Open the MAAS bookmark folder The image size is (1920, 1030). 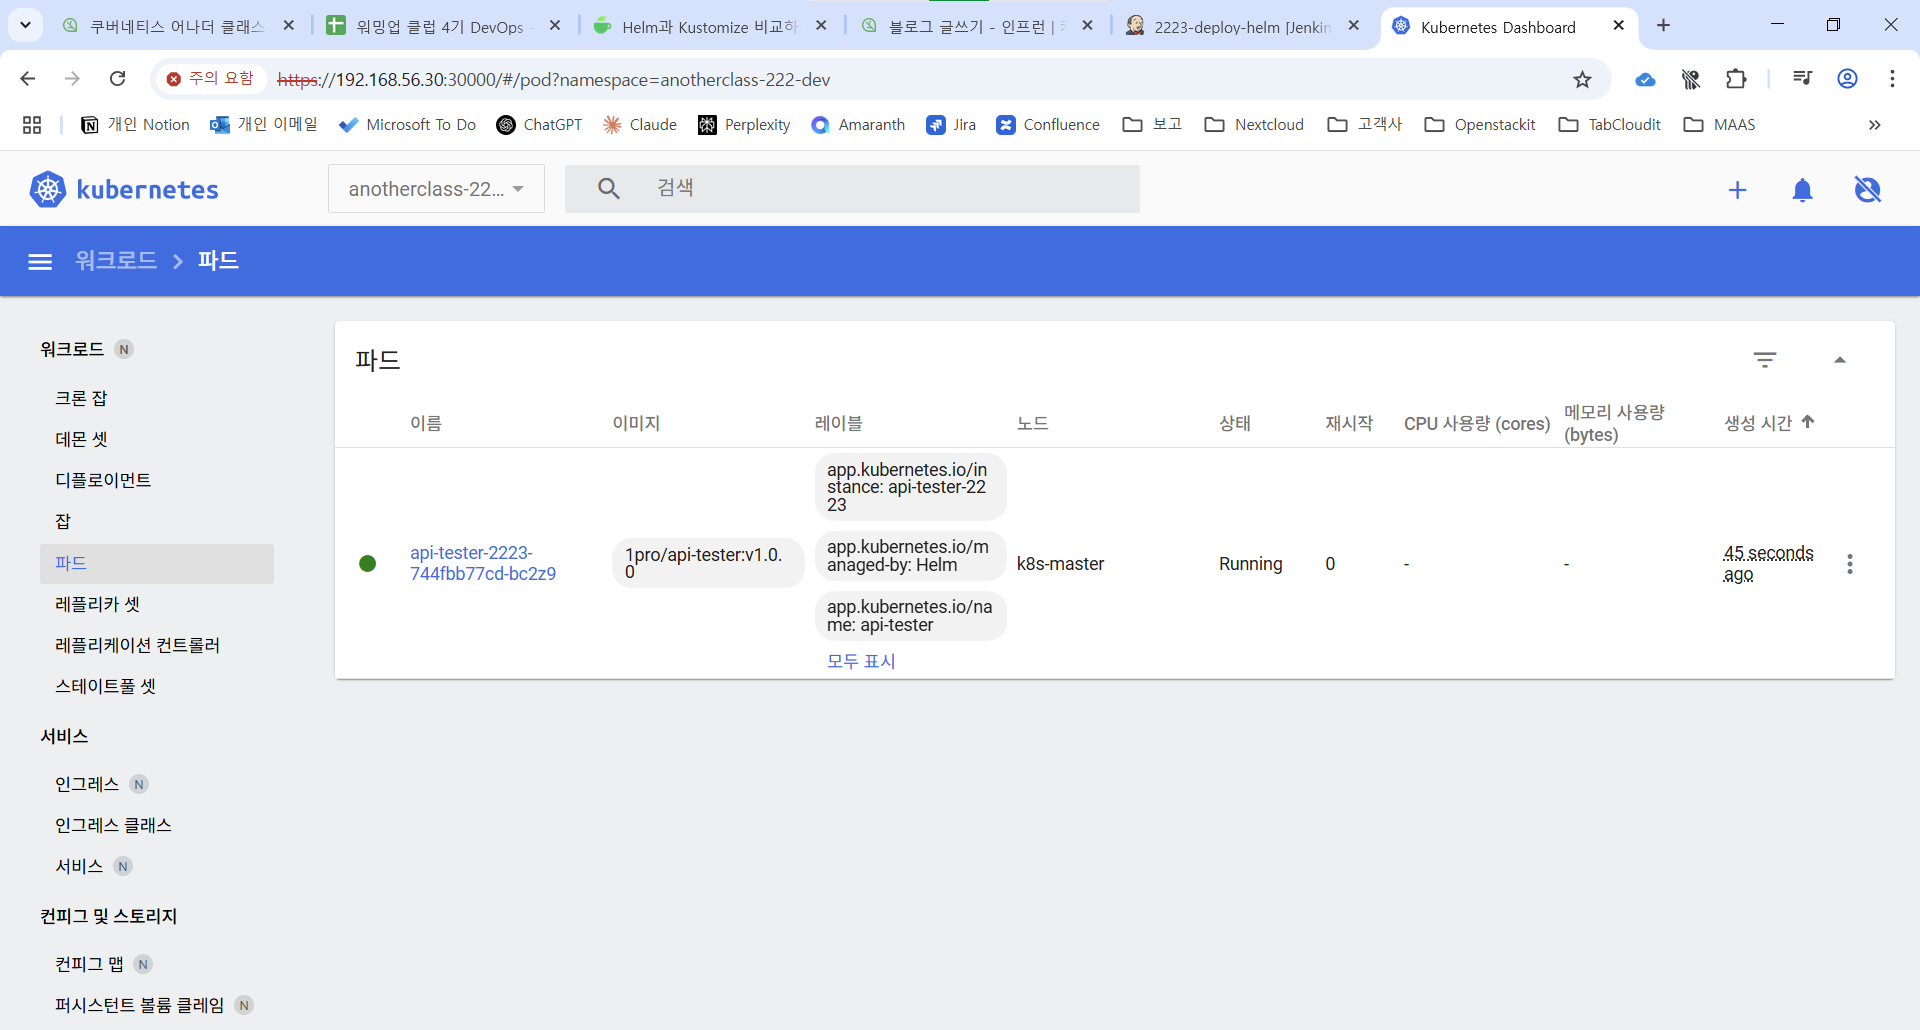click(x=1720, y=125)
